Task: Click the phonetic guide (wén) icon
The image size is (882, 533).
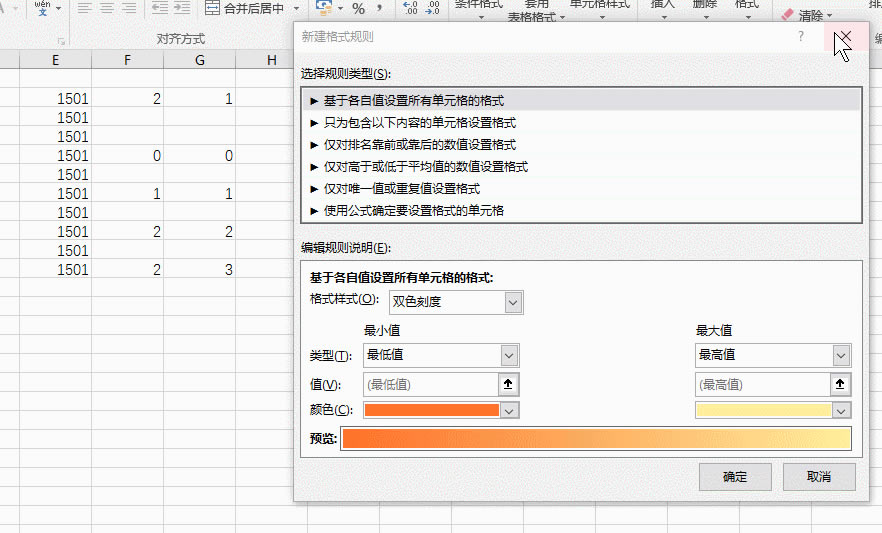Action: tap(43, 7)
